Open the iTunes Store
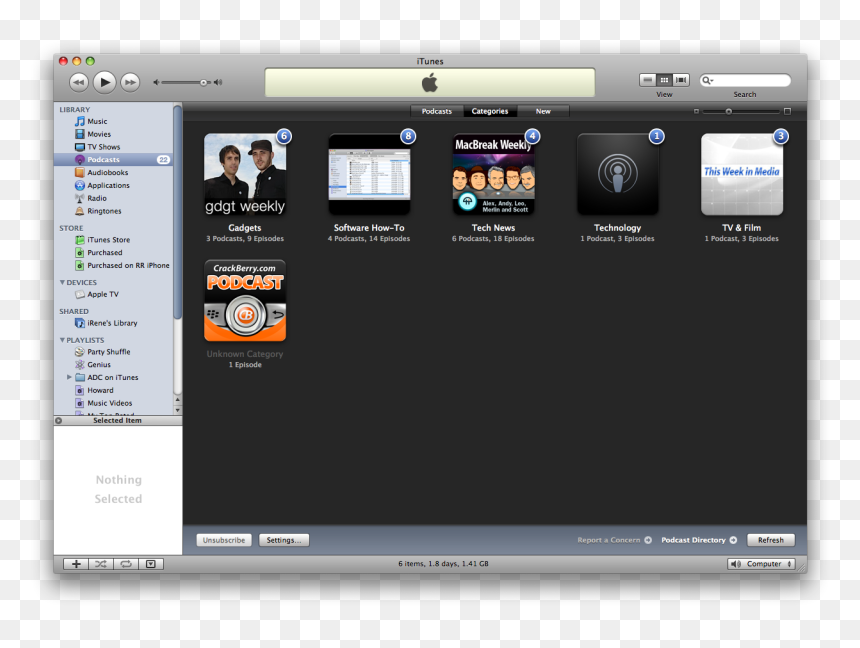Screen dimensions: 860x648 tap(109, 240)
